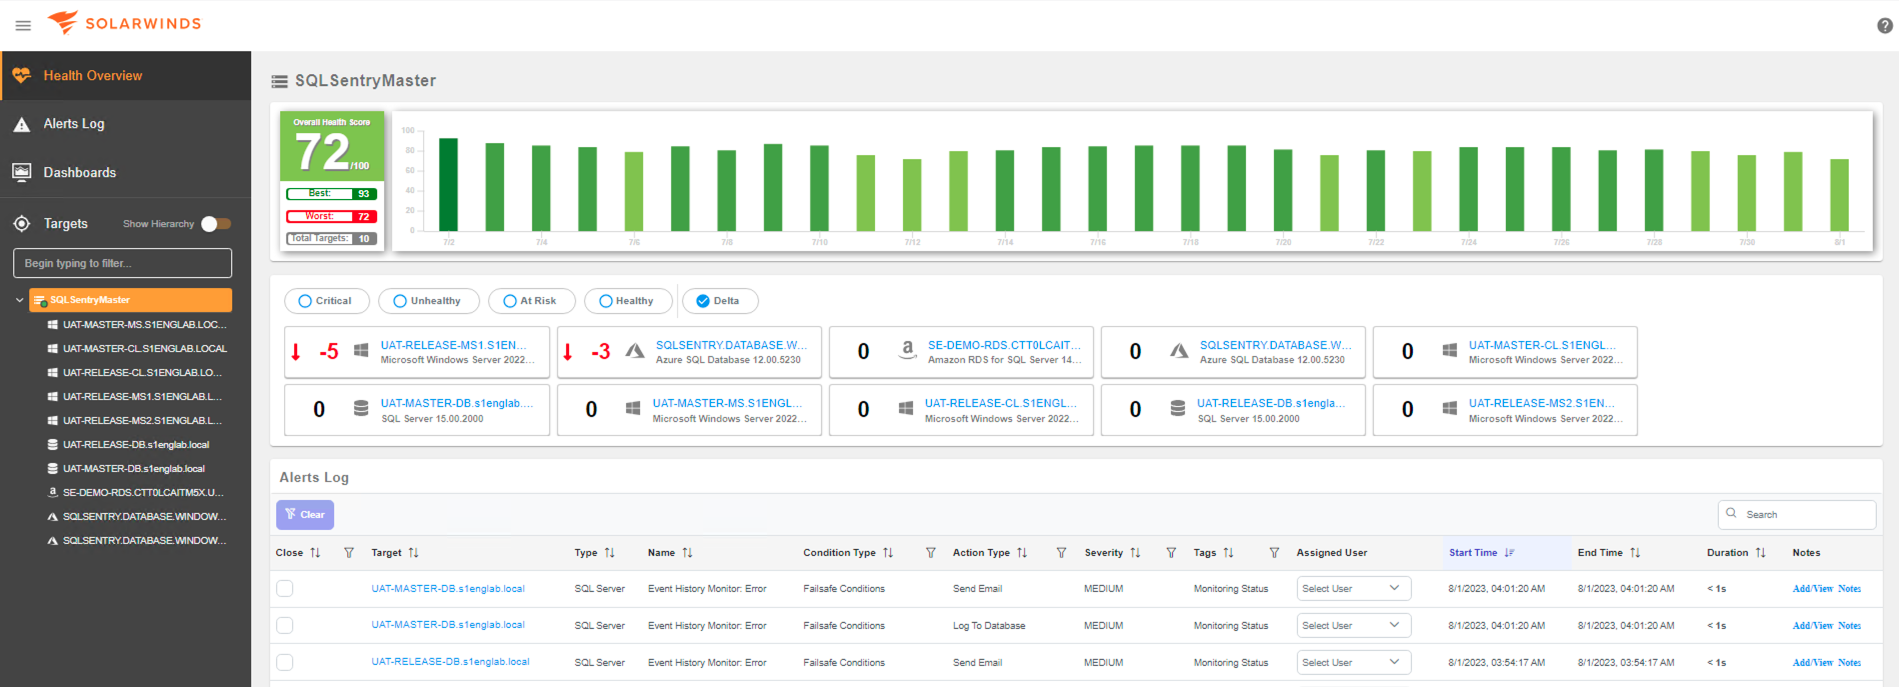This screenshot has height=687, width=1899.
Task: Toggle the Show Hierarchy switch
Action: pos(216,224)
